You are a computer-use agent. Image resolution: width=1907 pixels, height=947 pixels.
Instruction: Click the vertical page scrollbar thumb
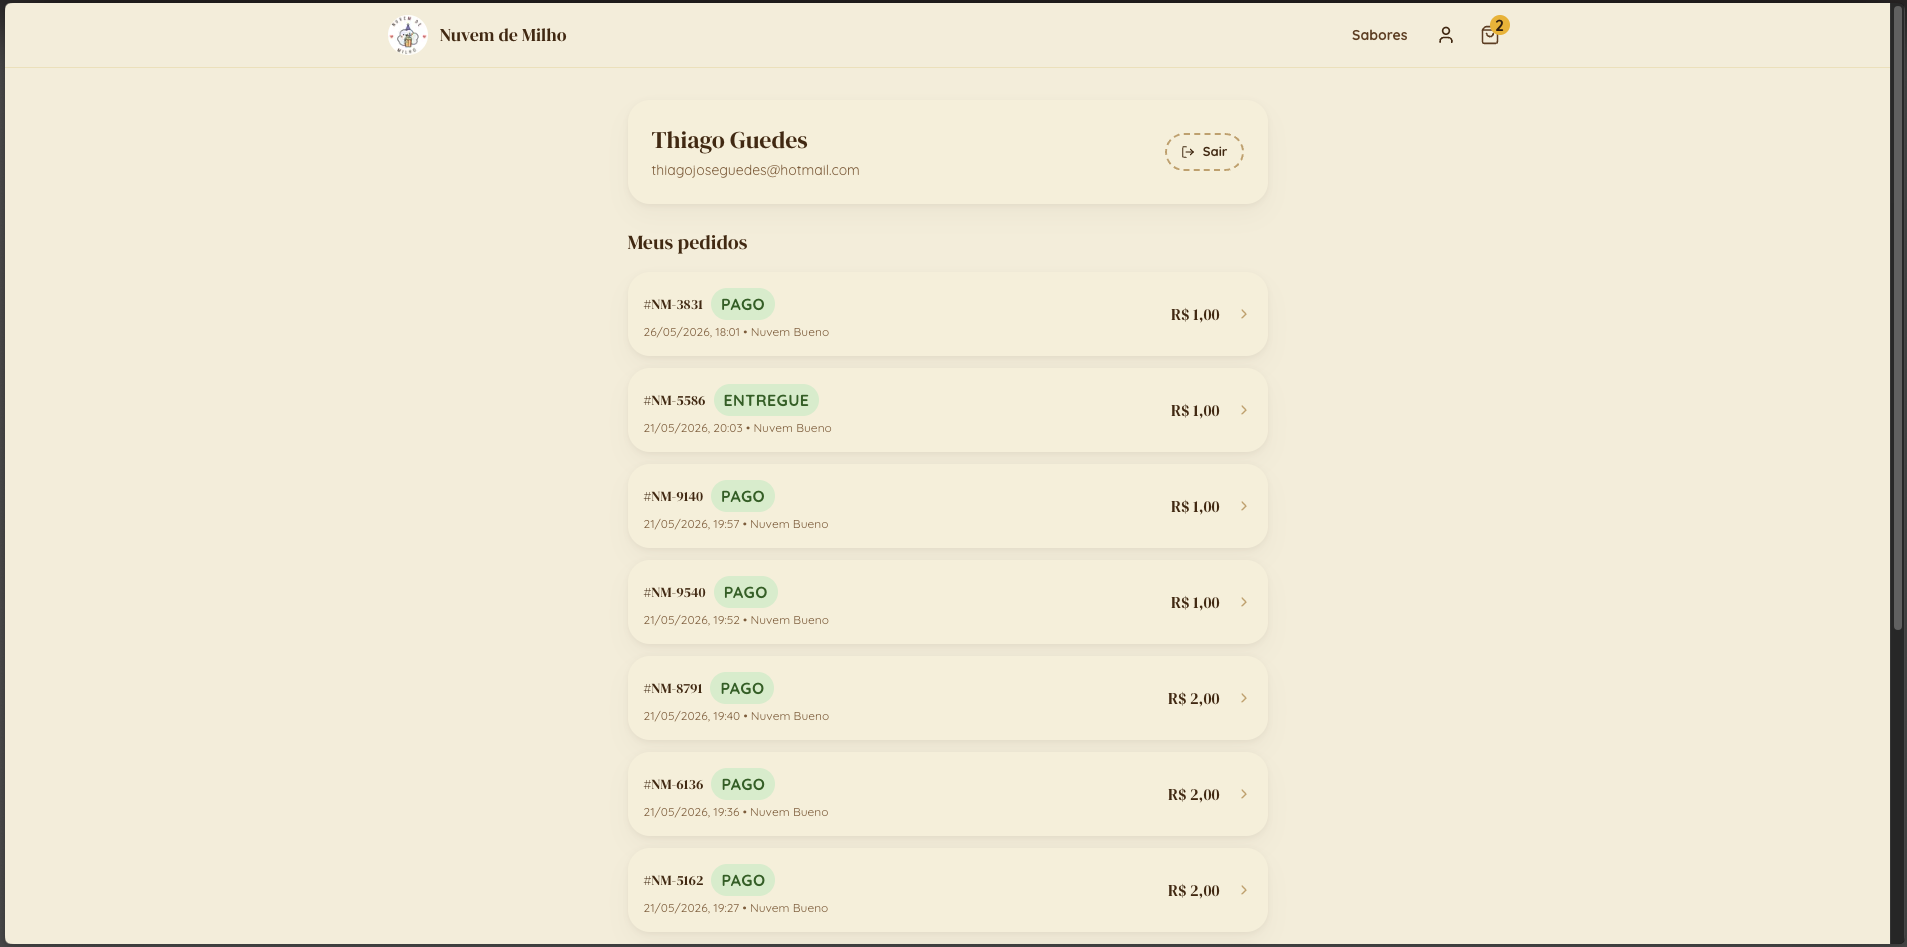tap(1897, 318)
